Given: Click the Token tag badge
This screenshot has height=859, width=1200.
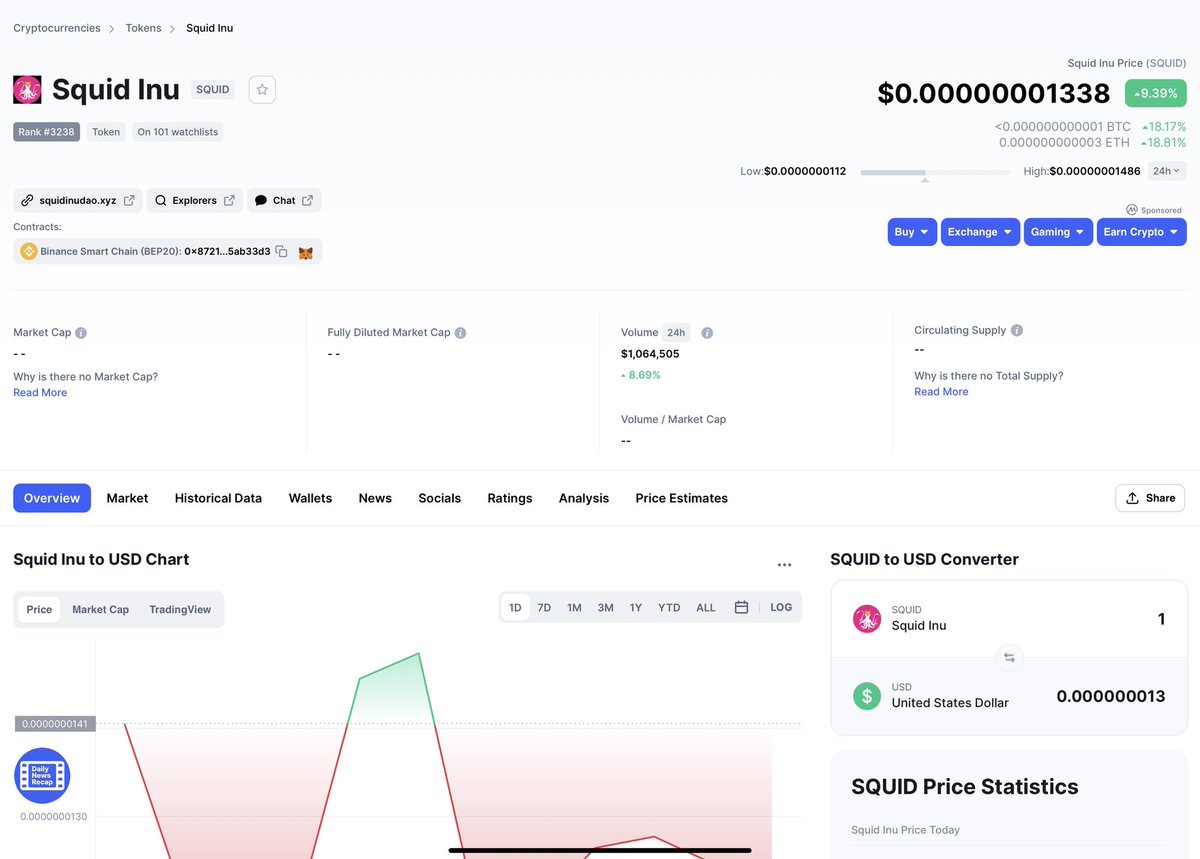Looking at the screenshot, I should tap(106, 132).
